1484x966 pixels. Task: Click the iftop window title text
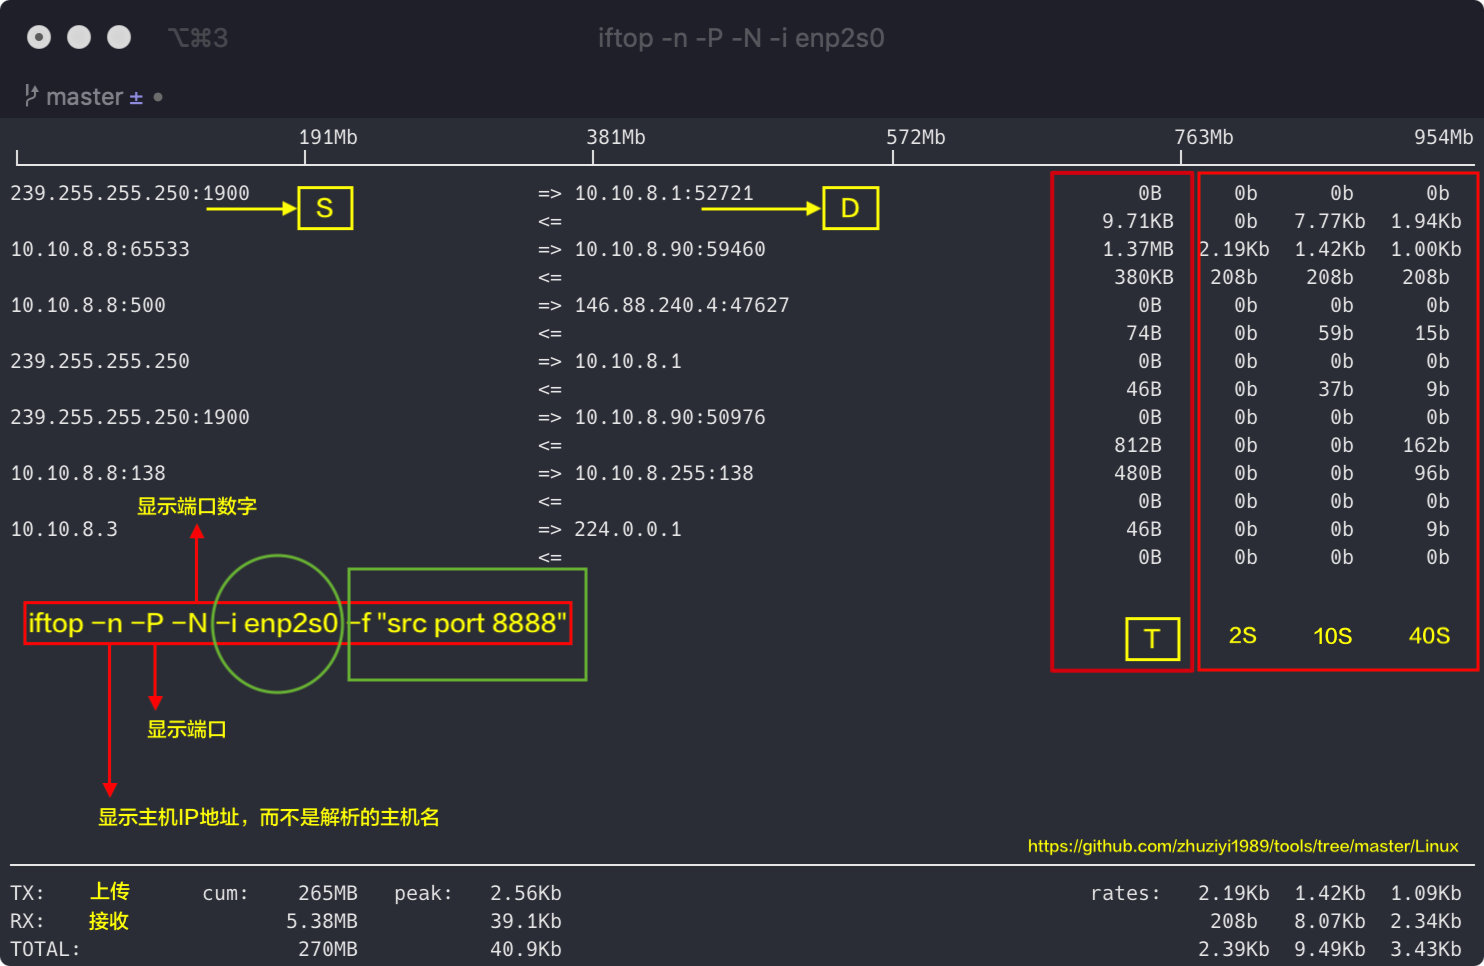click(741, 38)
